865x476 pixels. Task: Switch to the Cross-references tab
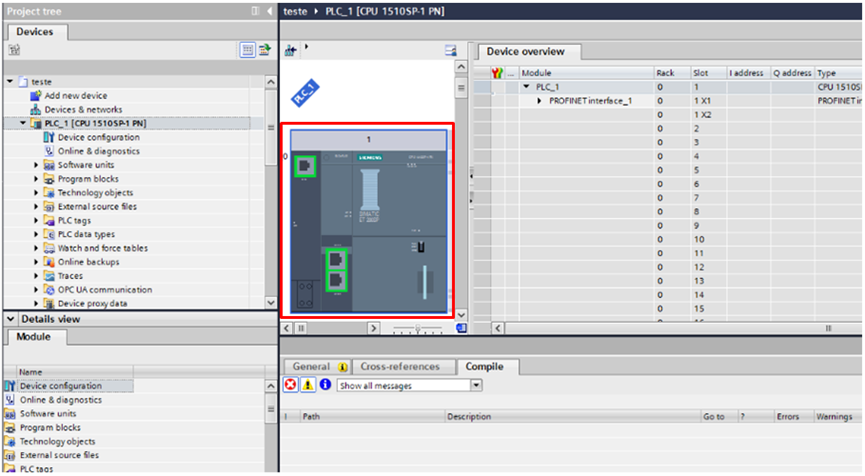[402, 367]
